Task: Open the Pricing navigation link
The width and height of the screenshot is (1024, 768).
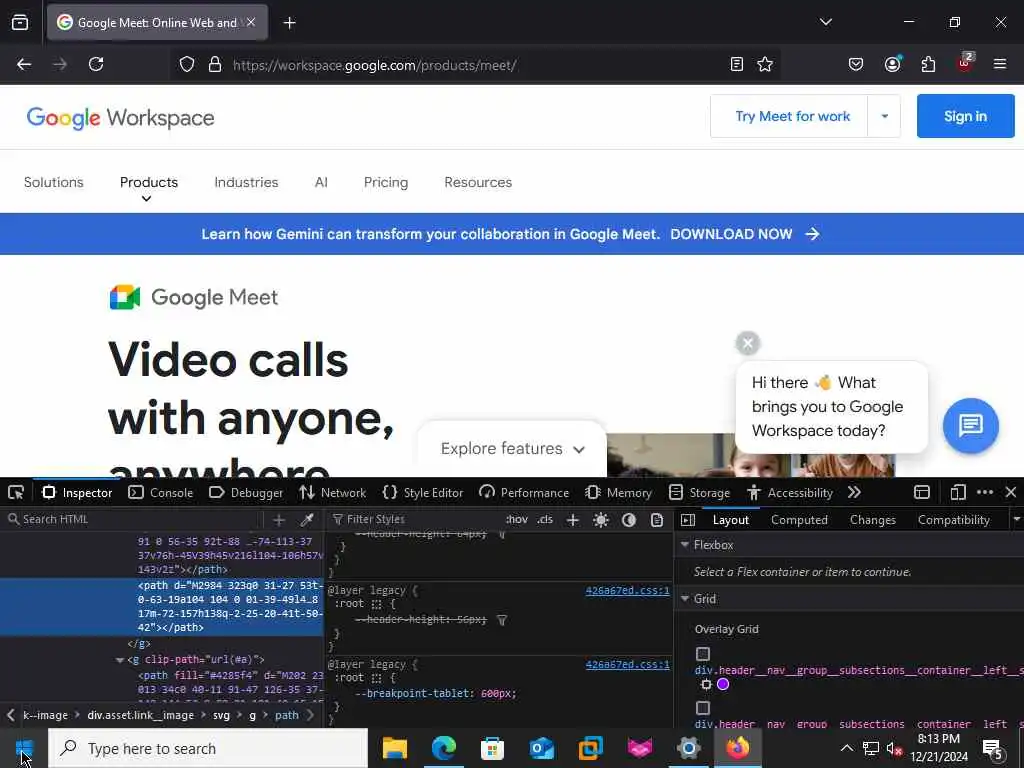Action: tap(386, 182)
